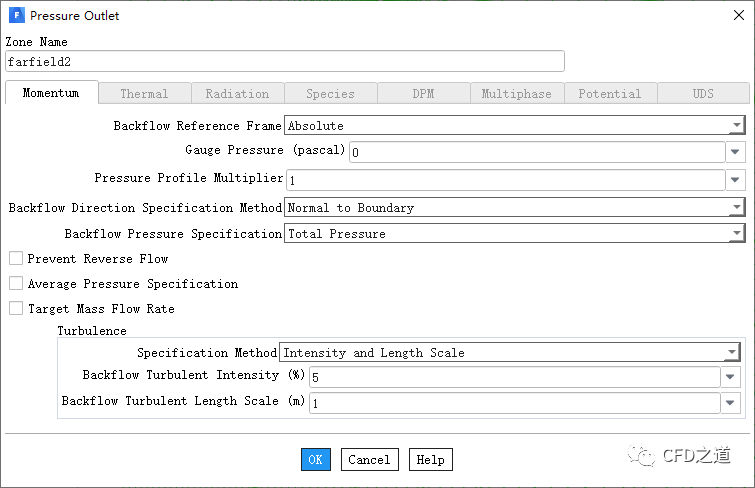
Task: Click Backflow Turbulent Length Scale side arrow
Action: (732, 403)
